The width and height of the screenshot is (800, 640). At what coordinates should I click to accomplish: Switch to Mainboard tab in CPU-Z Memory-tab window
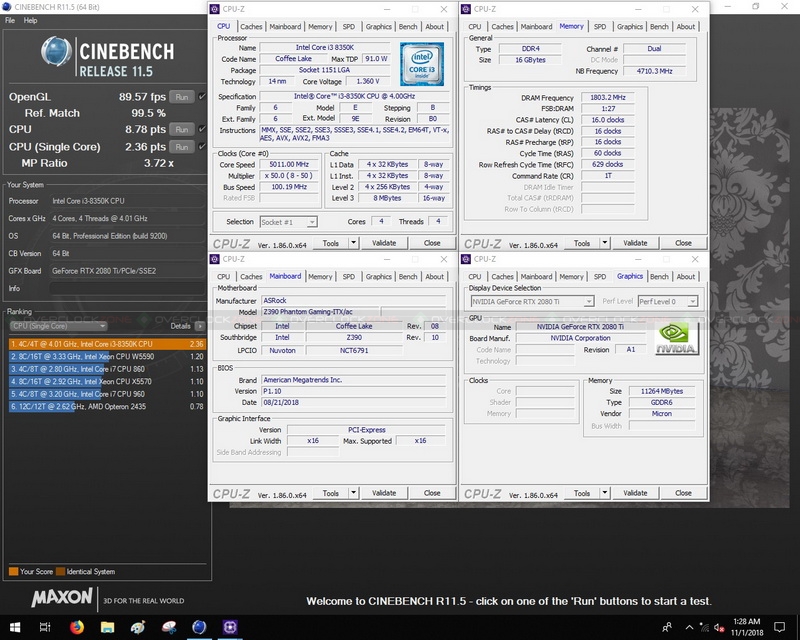click(536, 27)
